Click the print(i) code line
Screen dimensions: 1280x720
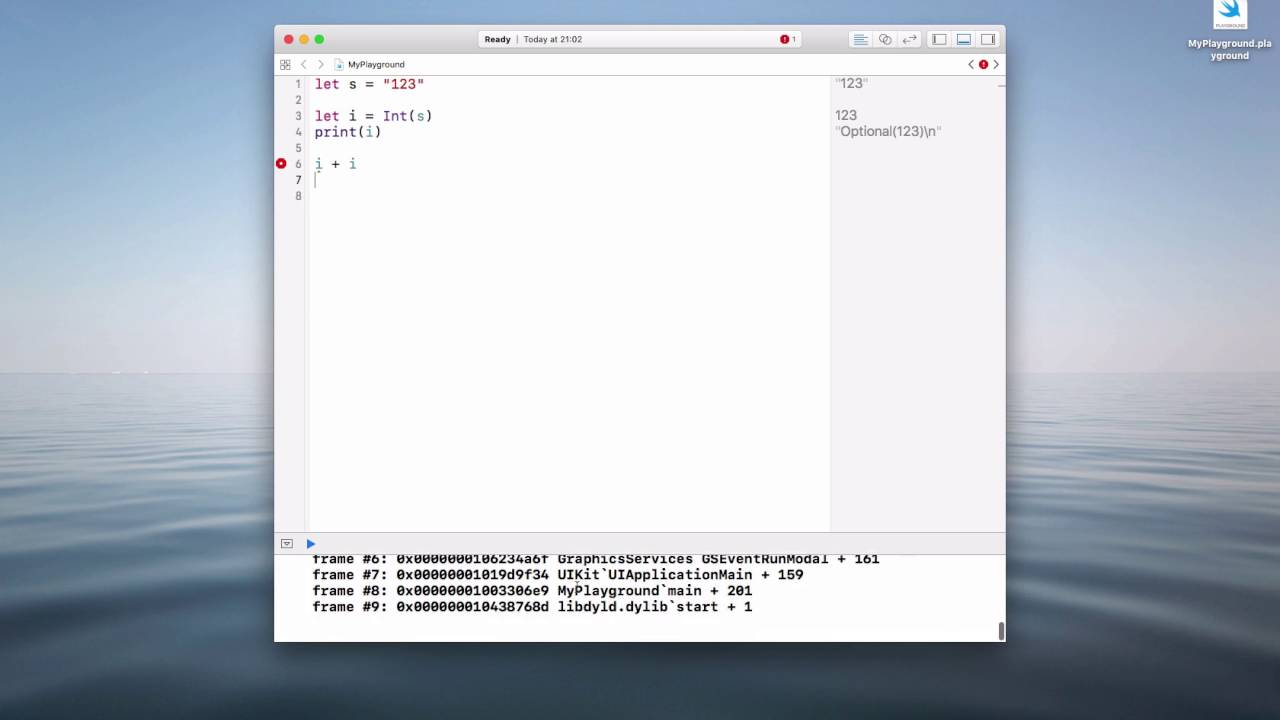tap(347, 132)
